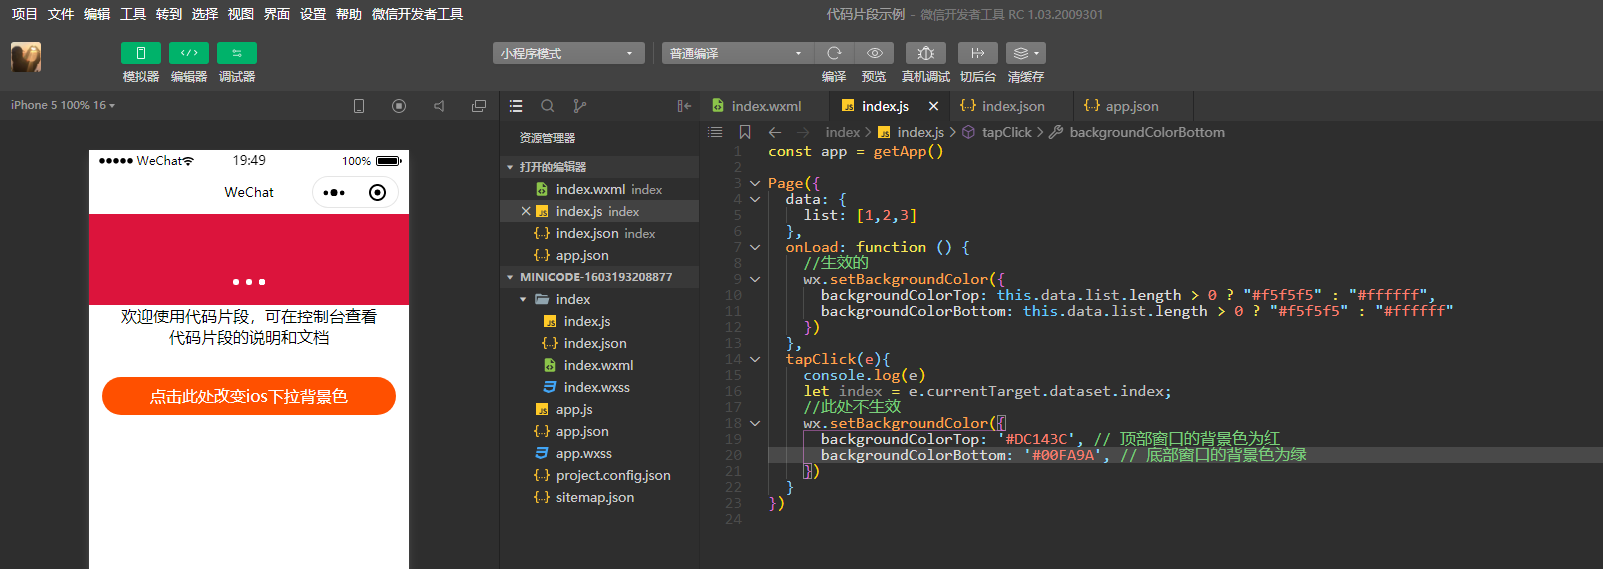Open the normal compile mode dropdown

click(x=738, y=53)
